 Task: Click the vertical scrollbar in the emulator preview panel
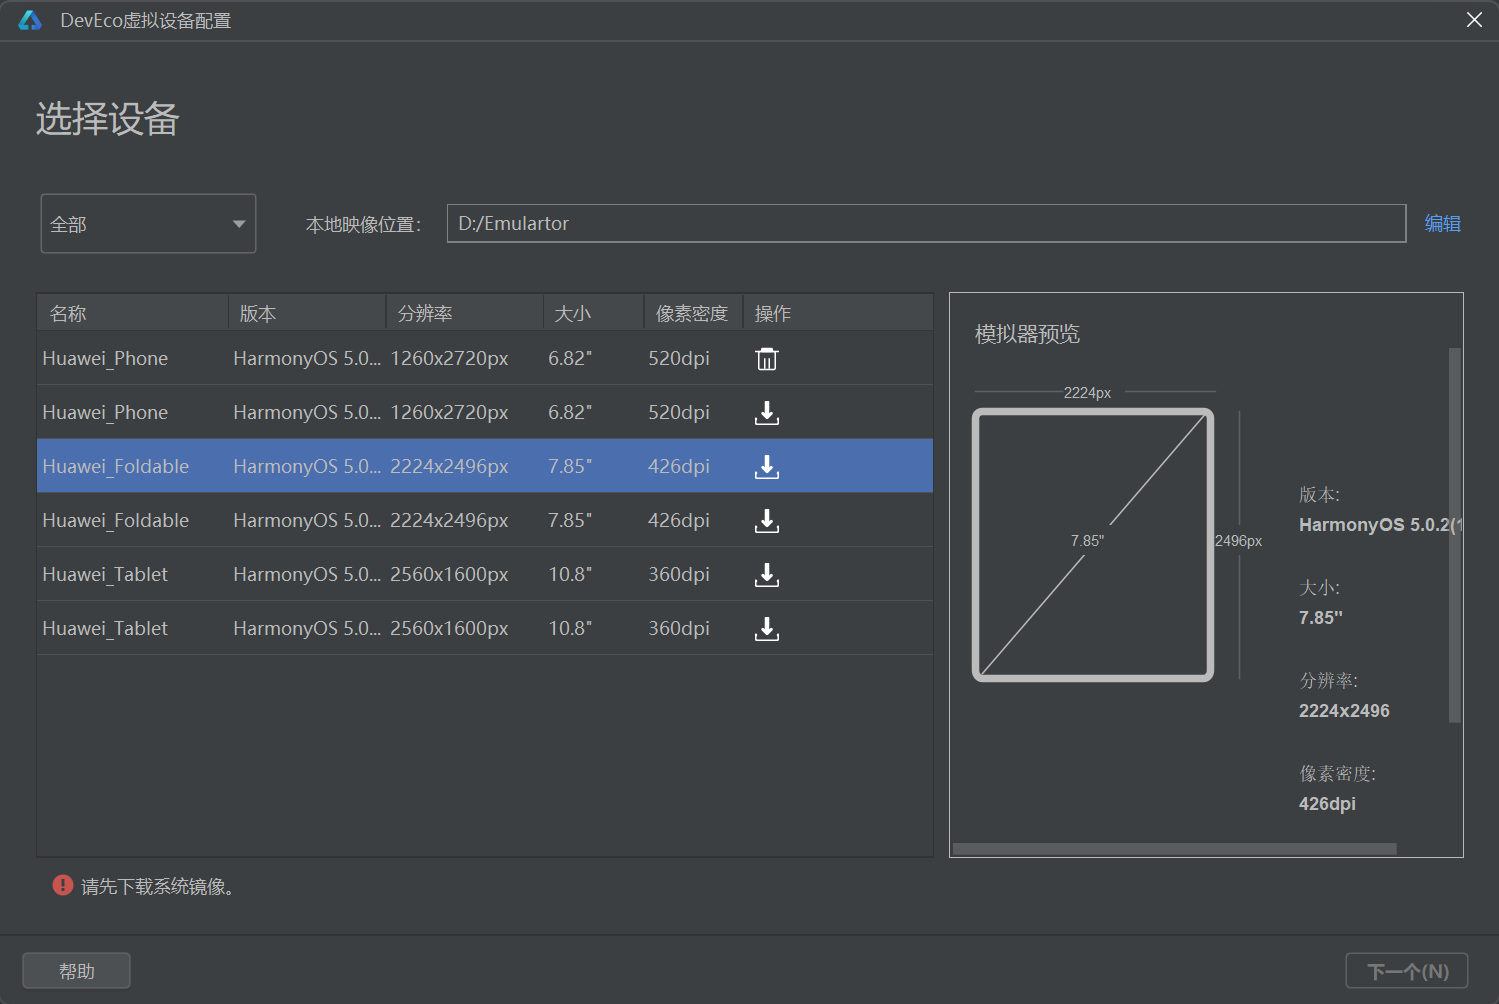pyautogui.click(x=1455, y=535)
